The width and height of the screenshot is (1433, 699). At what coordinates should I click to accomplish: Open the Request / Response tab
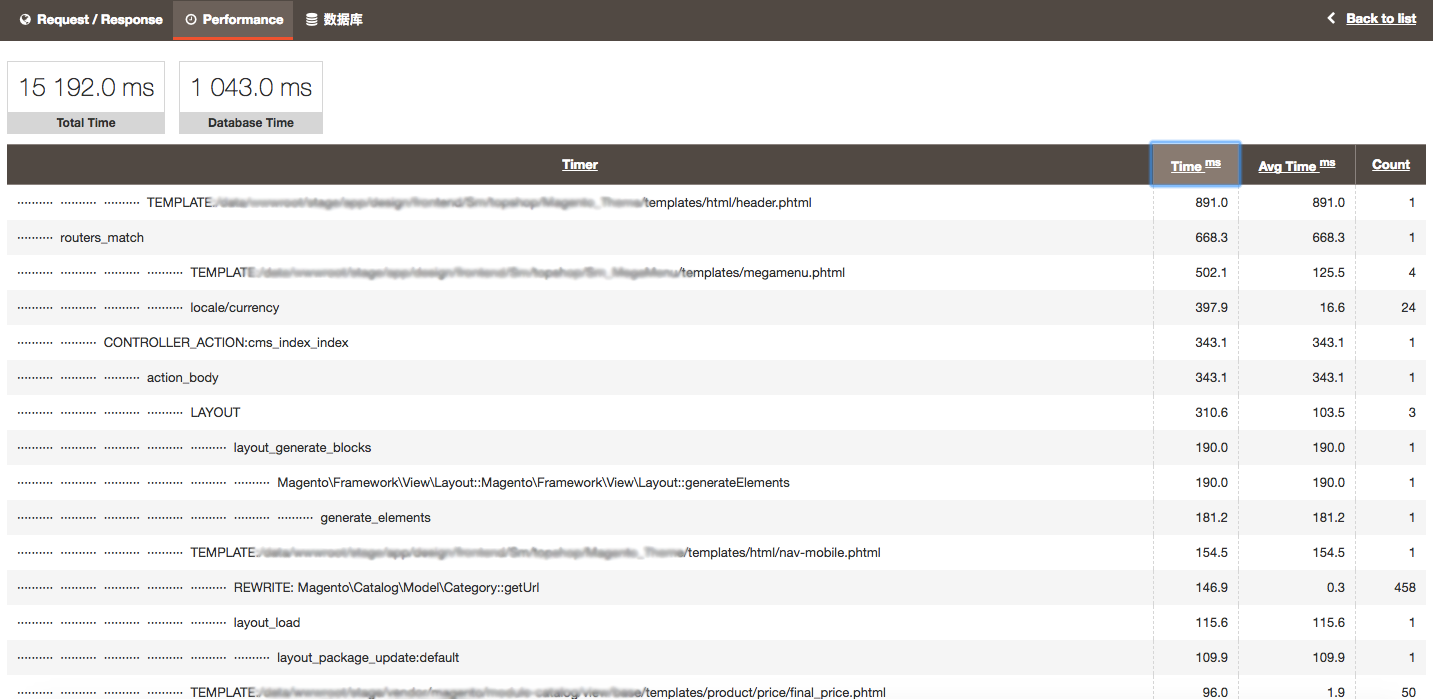[99, 20]
